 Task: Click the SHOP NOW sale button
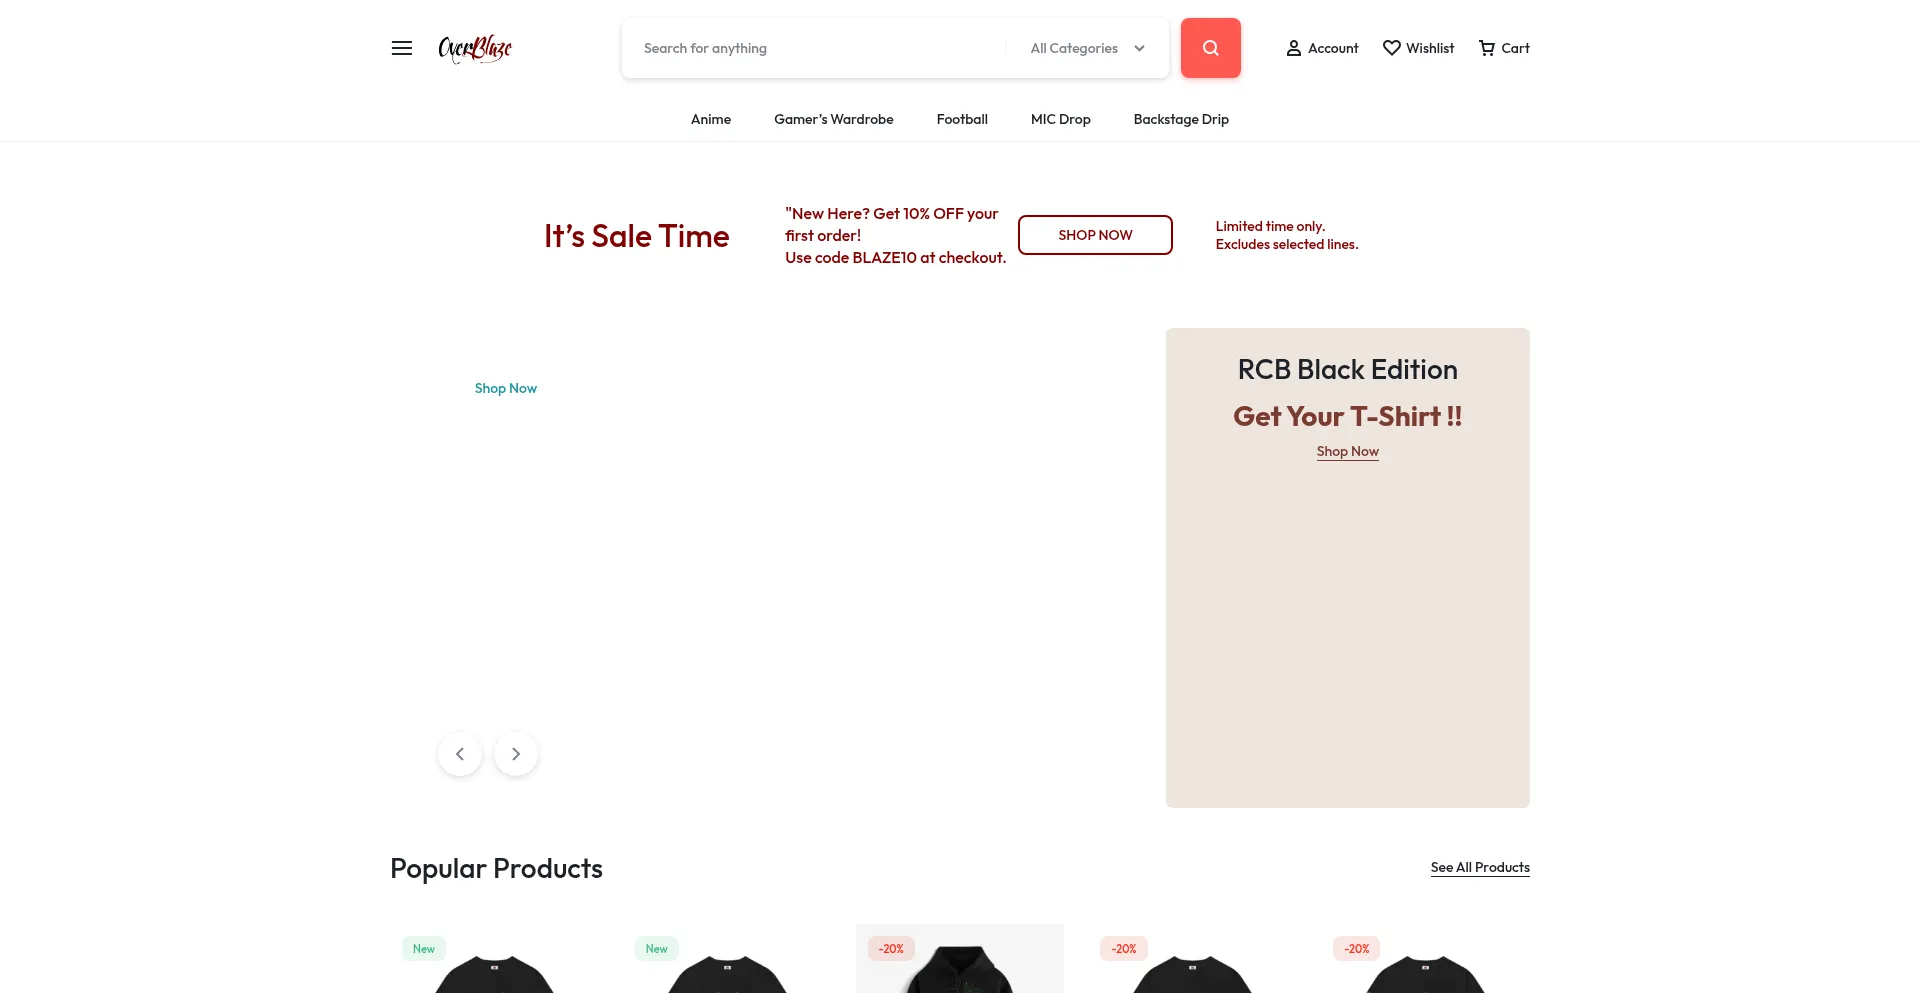point(1095,235)
